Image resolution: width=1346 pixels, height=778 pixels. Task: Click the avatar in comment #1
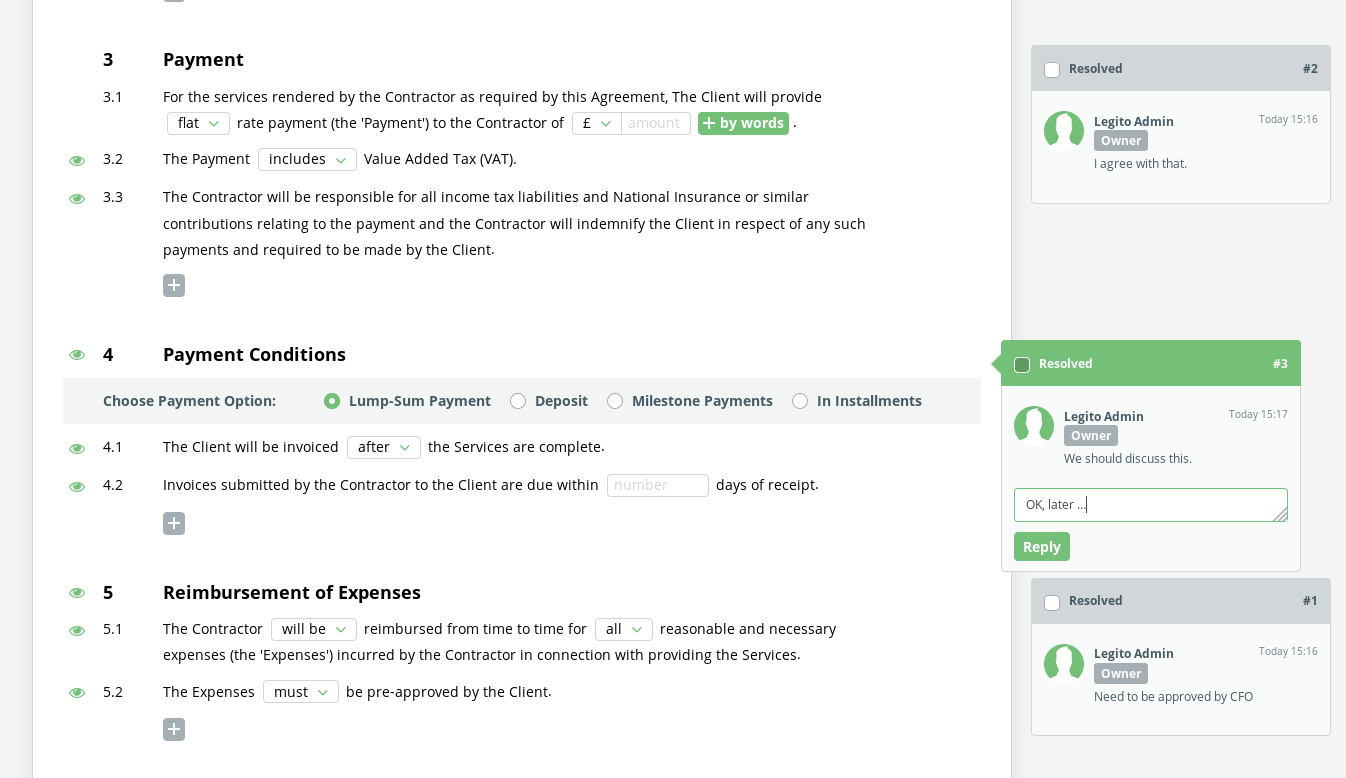click(x=1064, y=663)
